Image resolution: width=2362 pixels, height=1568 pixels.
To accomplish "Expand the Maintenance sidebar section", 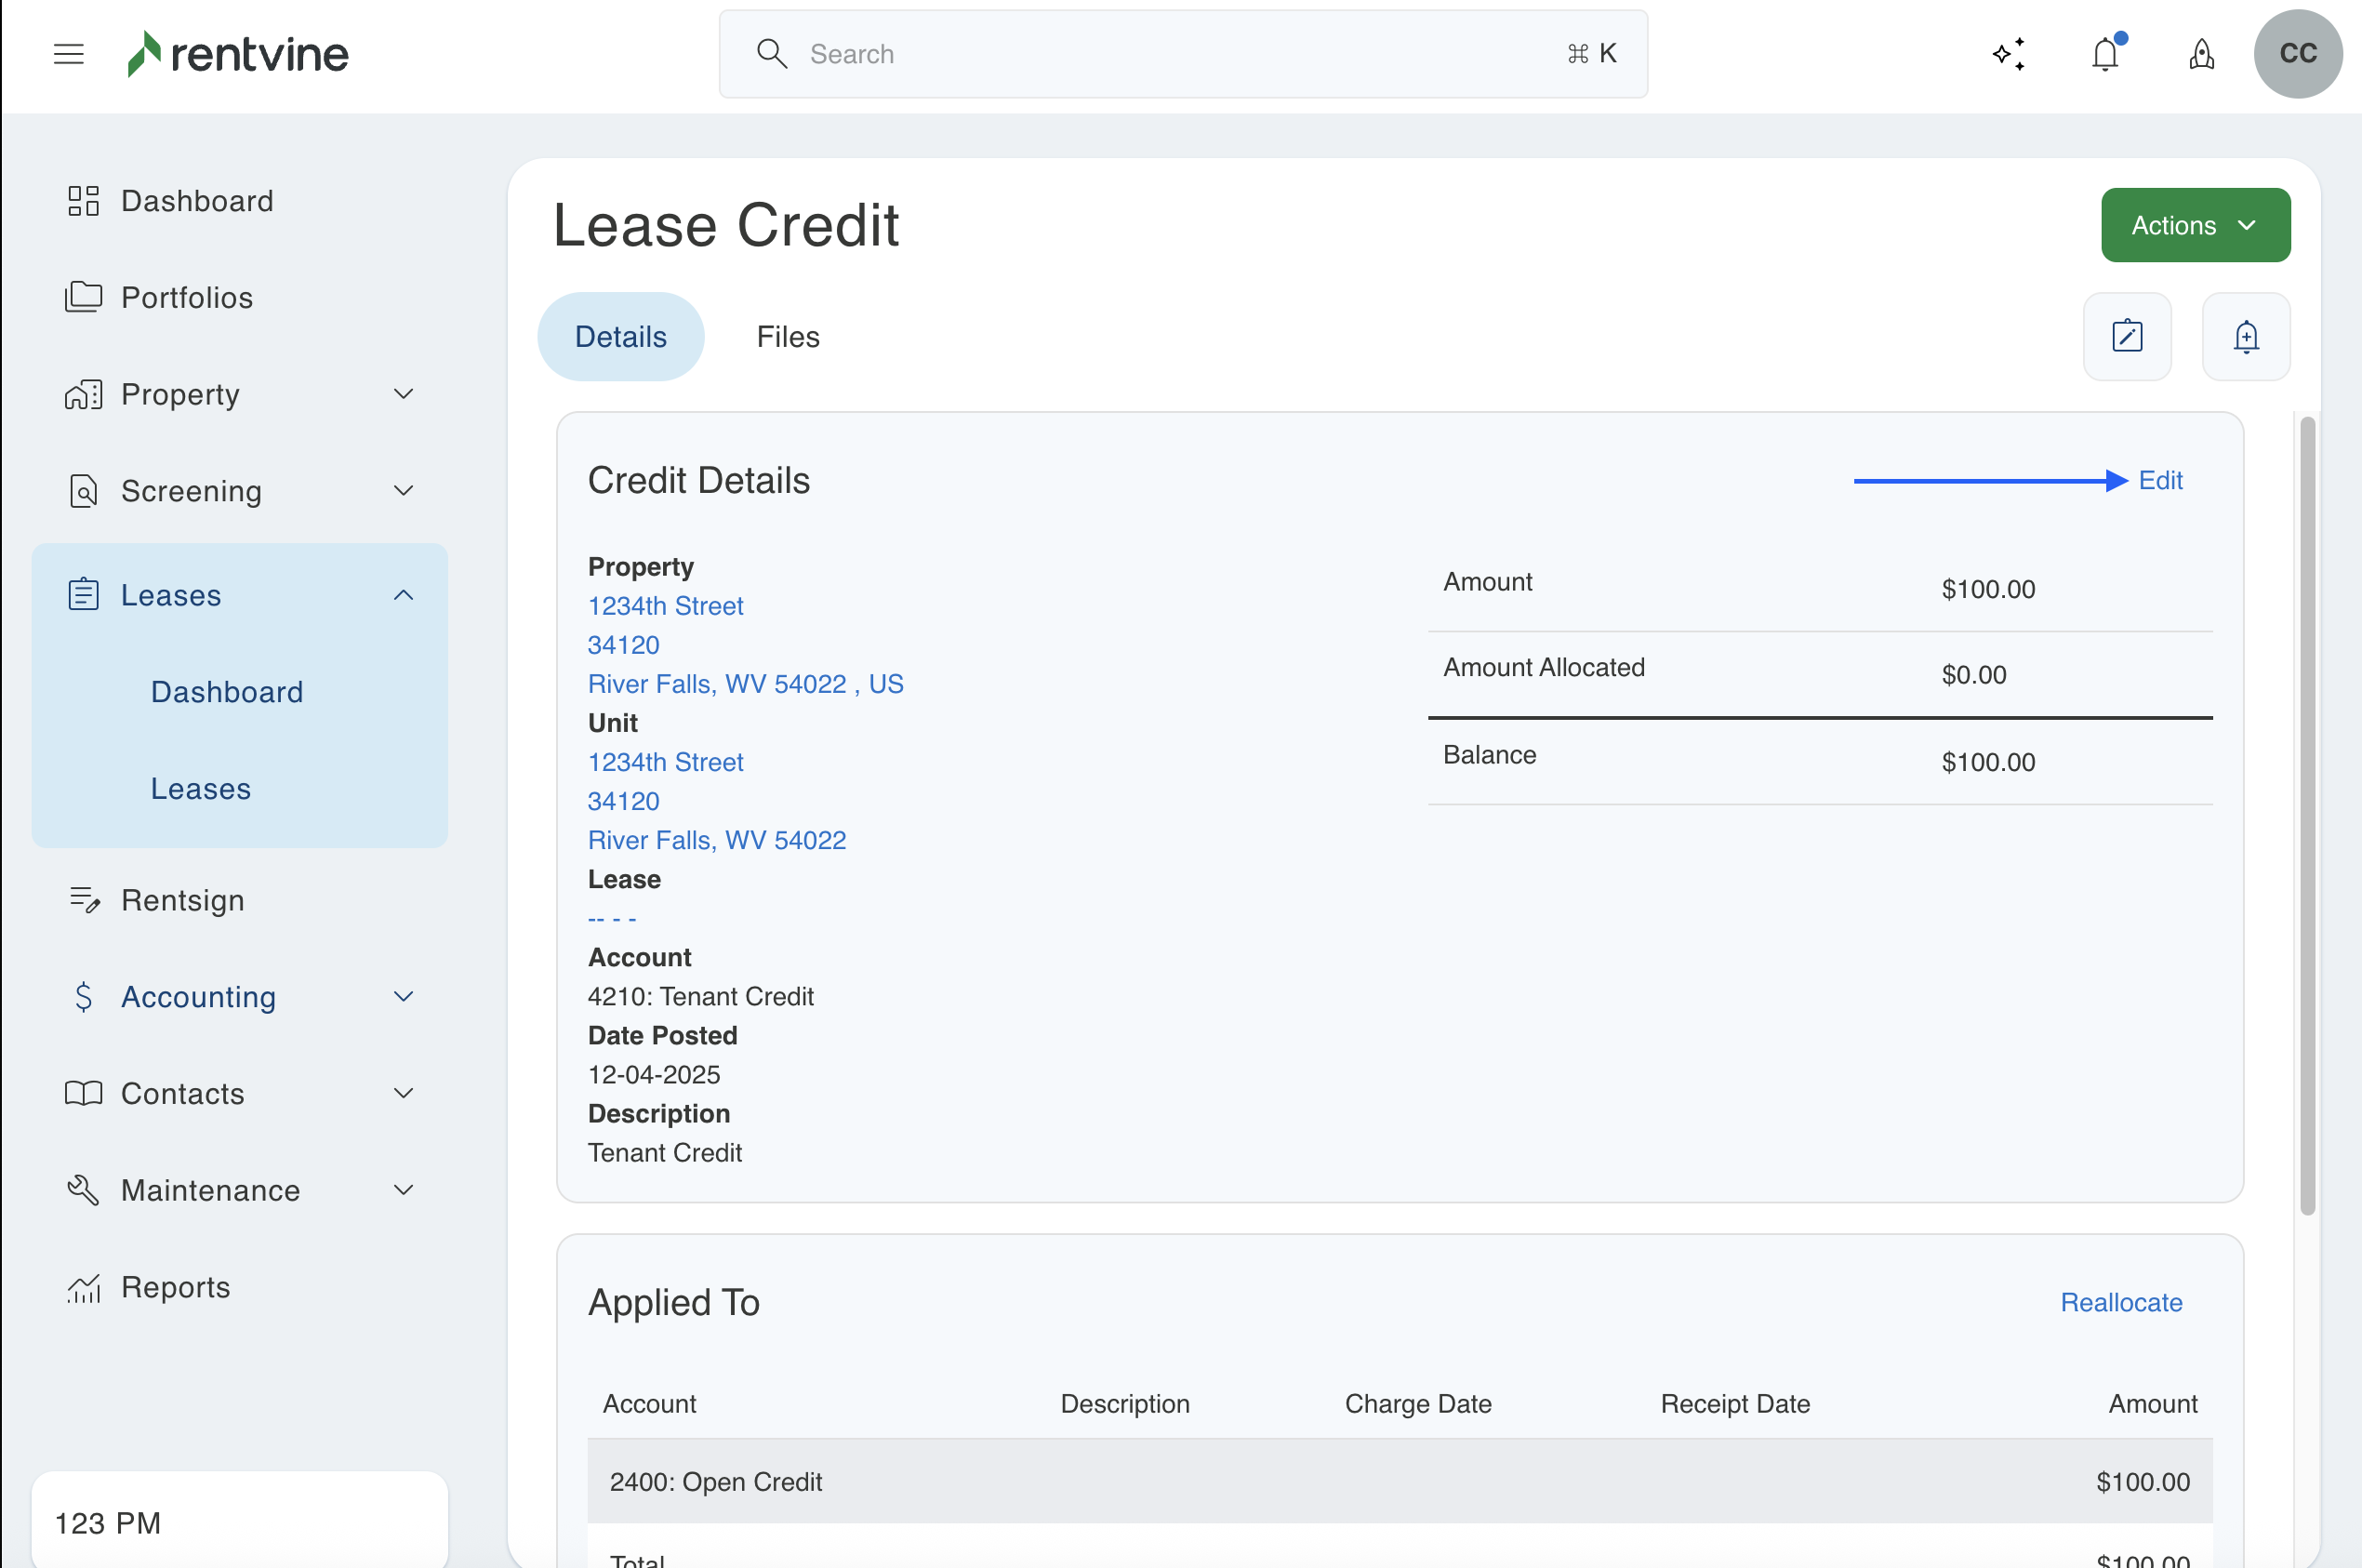I will 403,1190.
